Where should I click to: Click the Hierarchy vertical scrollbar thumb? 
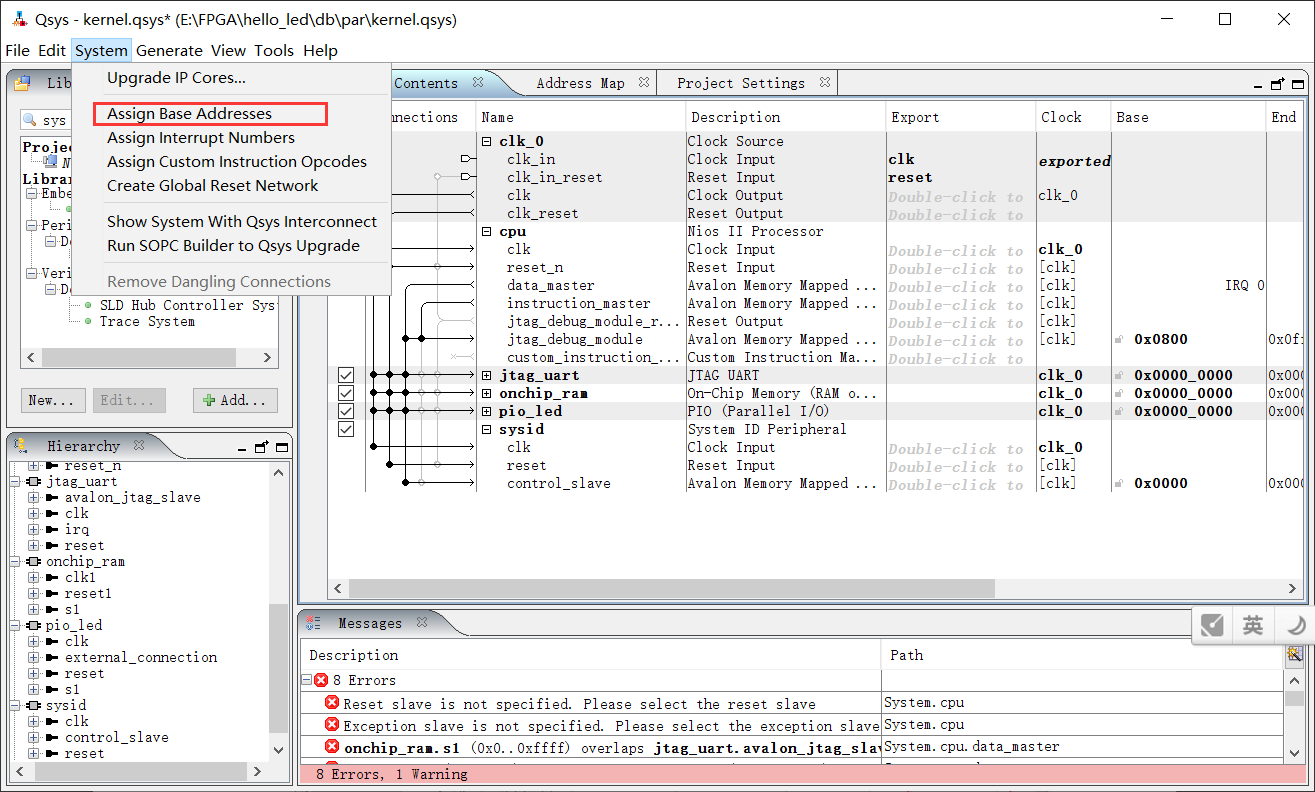[x=277, y=667]
